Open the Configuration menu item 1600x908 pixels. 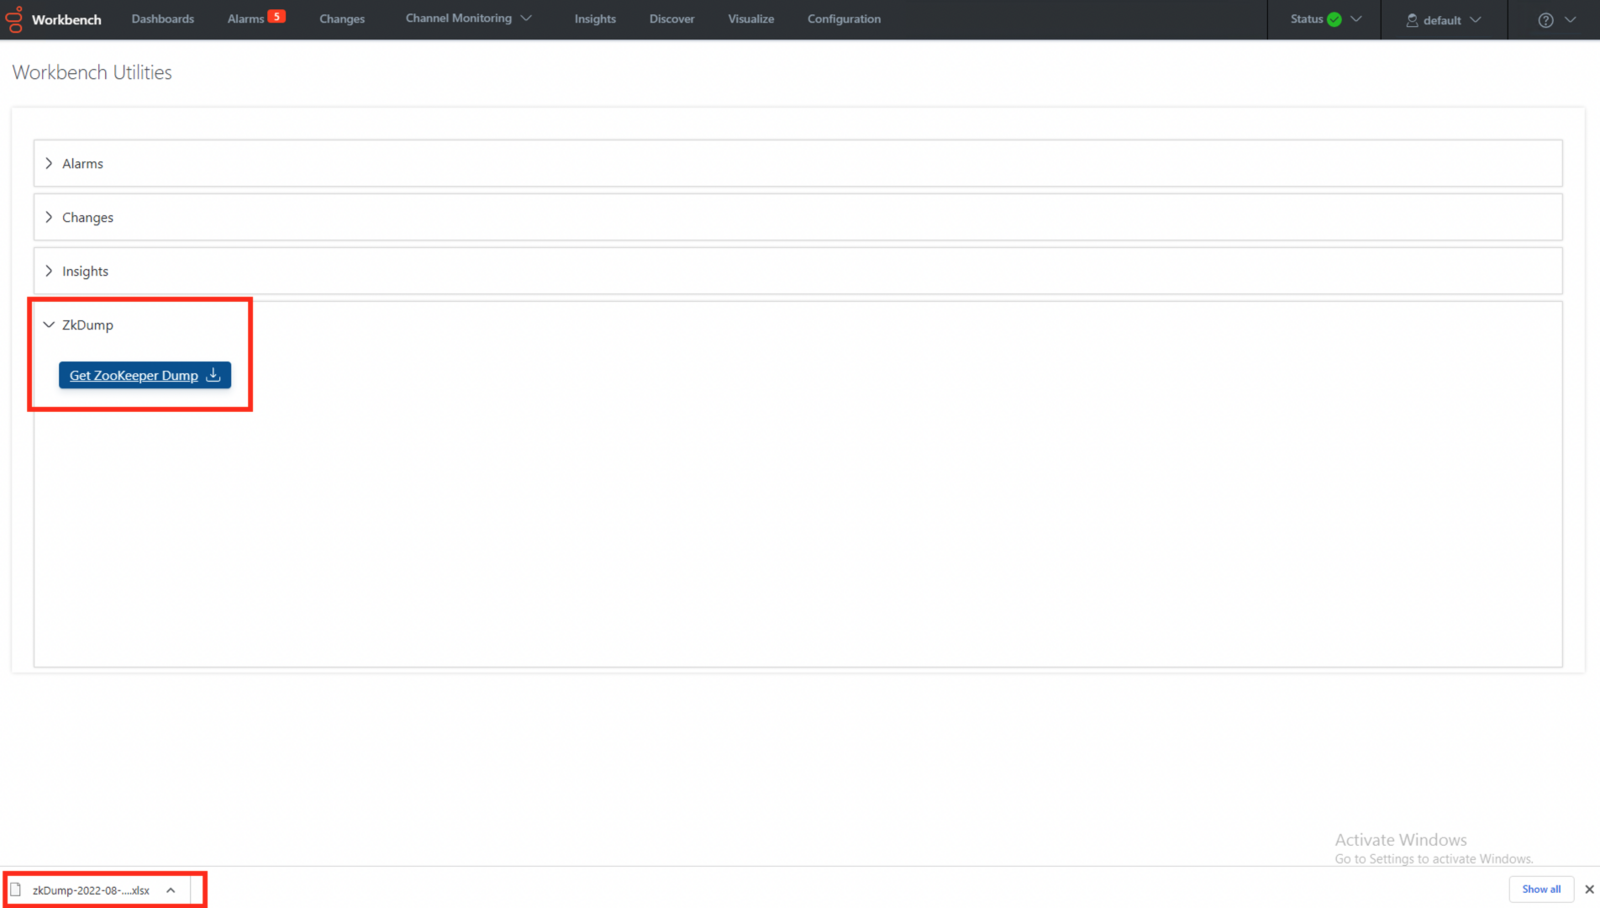pyautogui.click(x=844, y=19)
